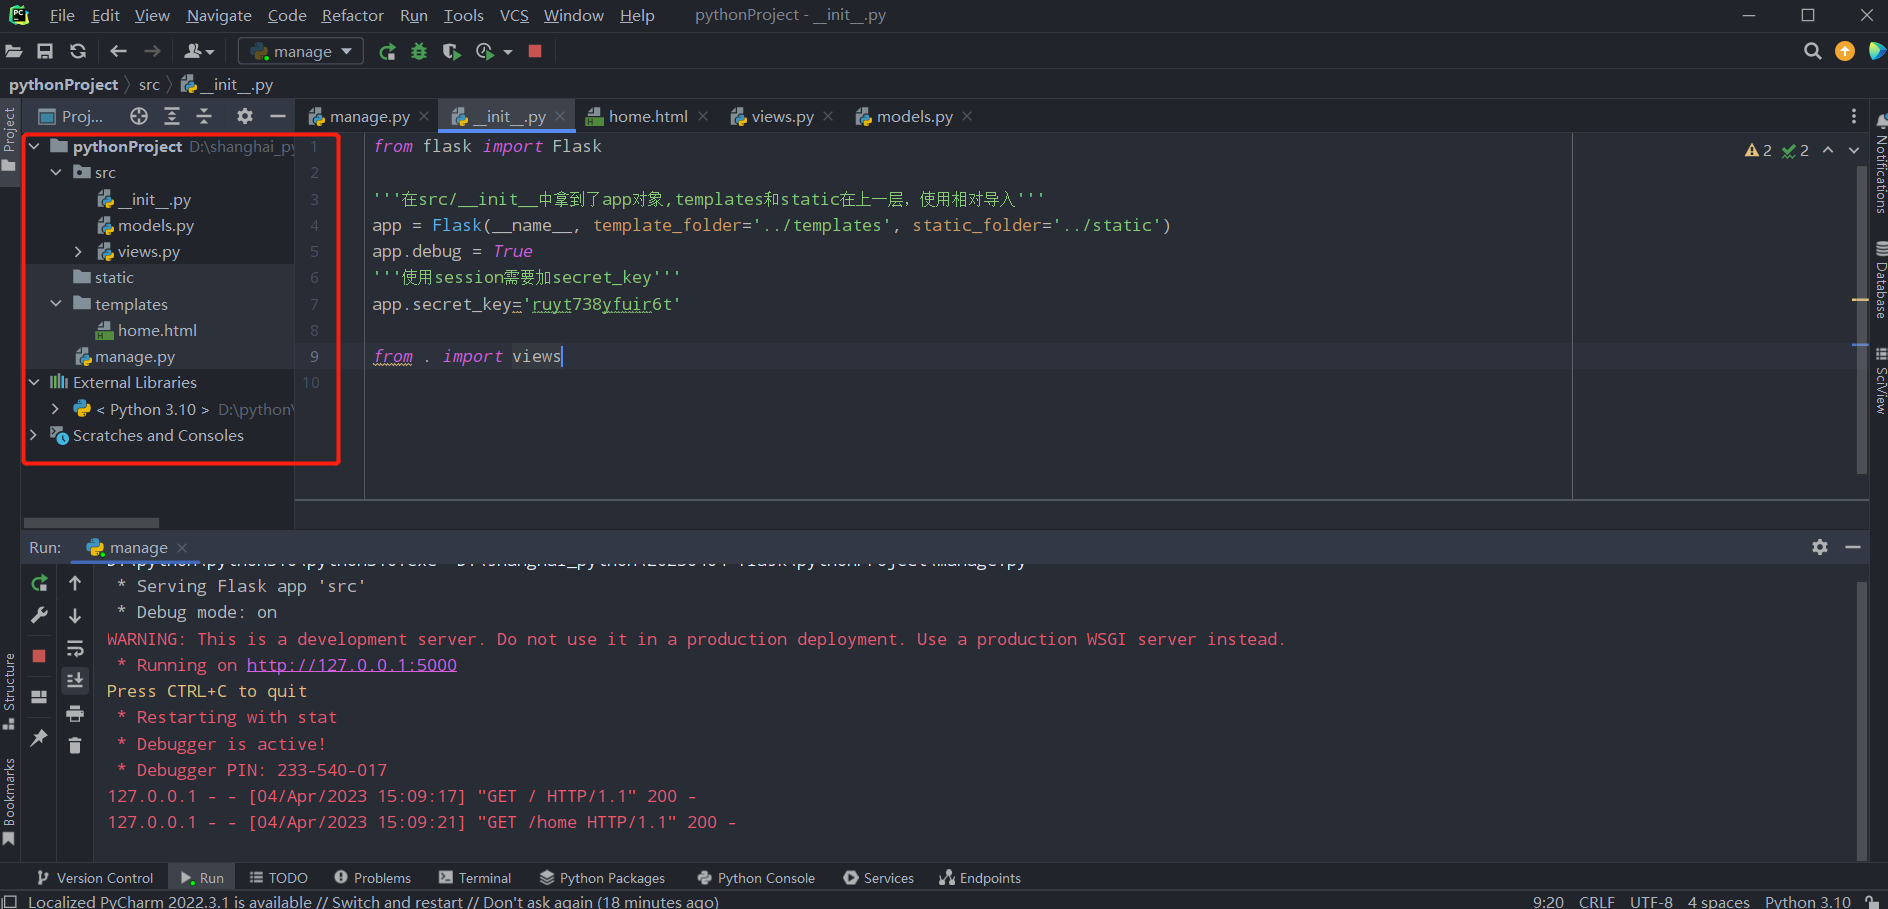The image size is (1888, 909).
Task: Navigate back with the left arrow
Action: tap(118, 51)
